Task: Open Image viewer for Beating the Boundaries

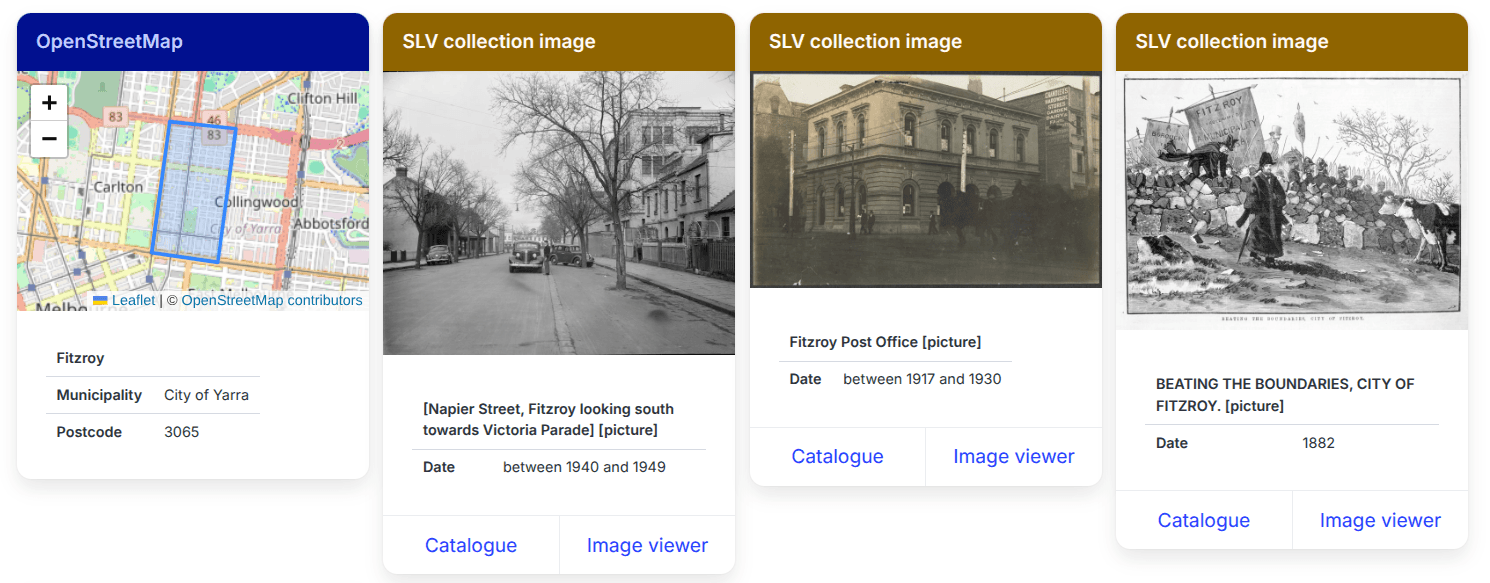Action: (1380, 519)
